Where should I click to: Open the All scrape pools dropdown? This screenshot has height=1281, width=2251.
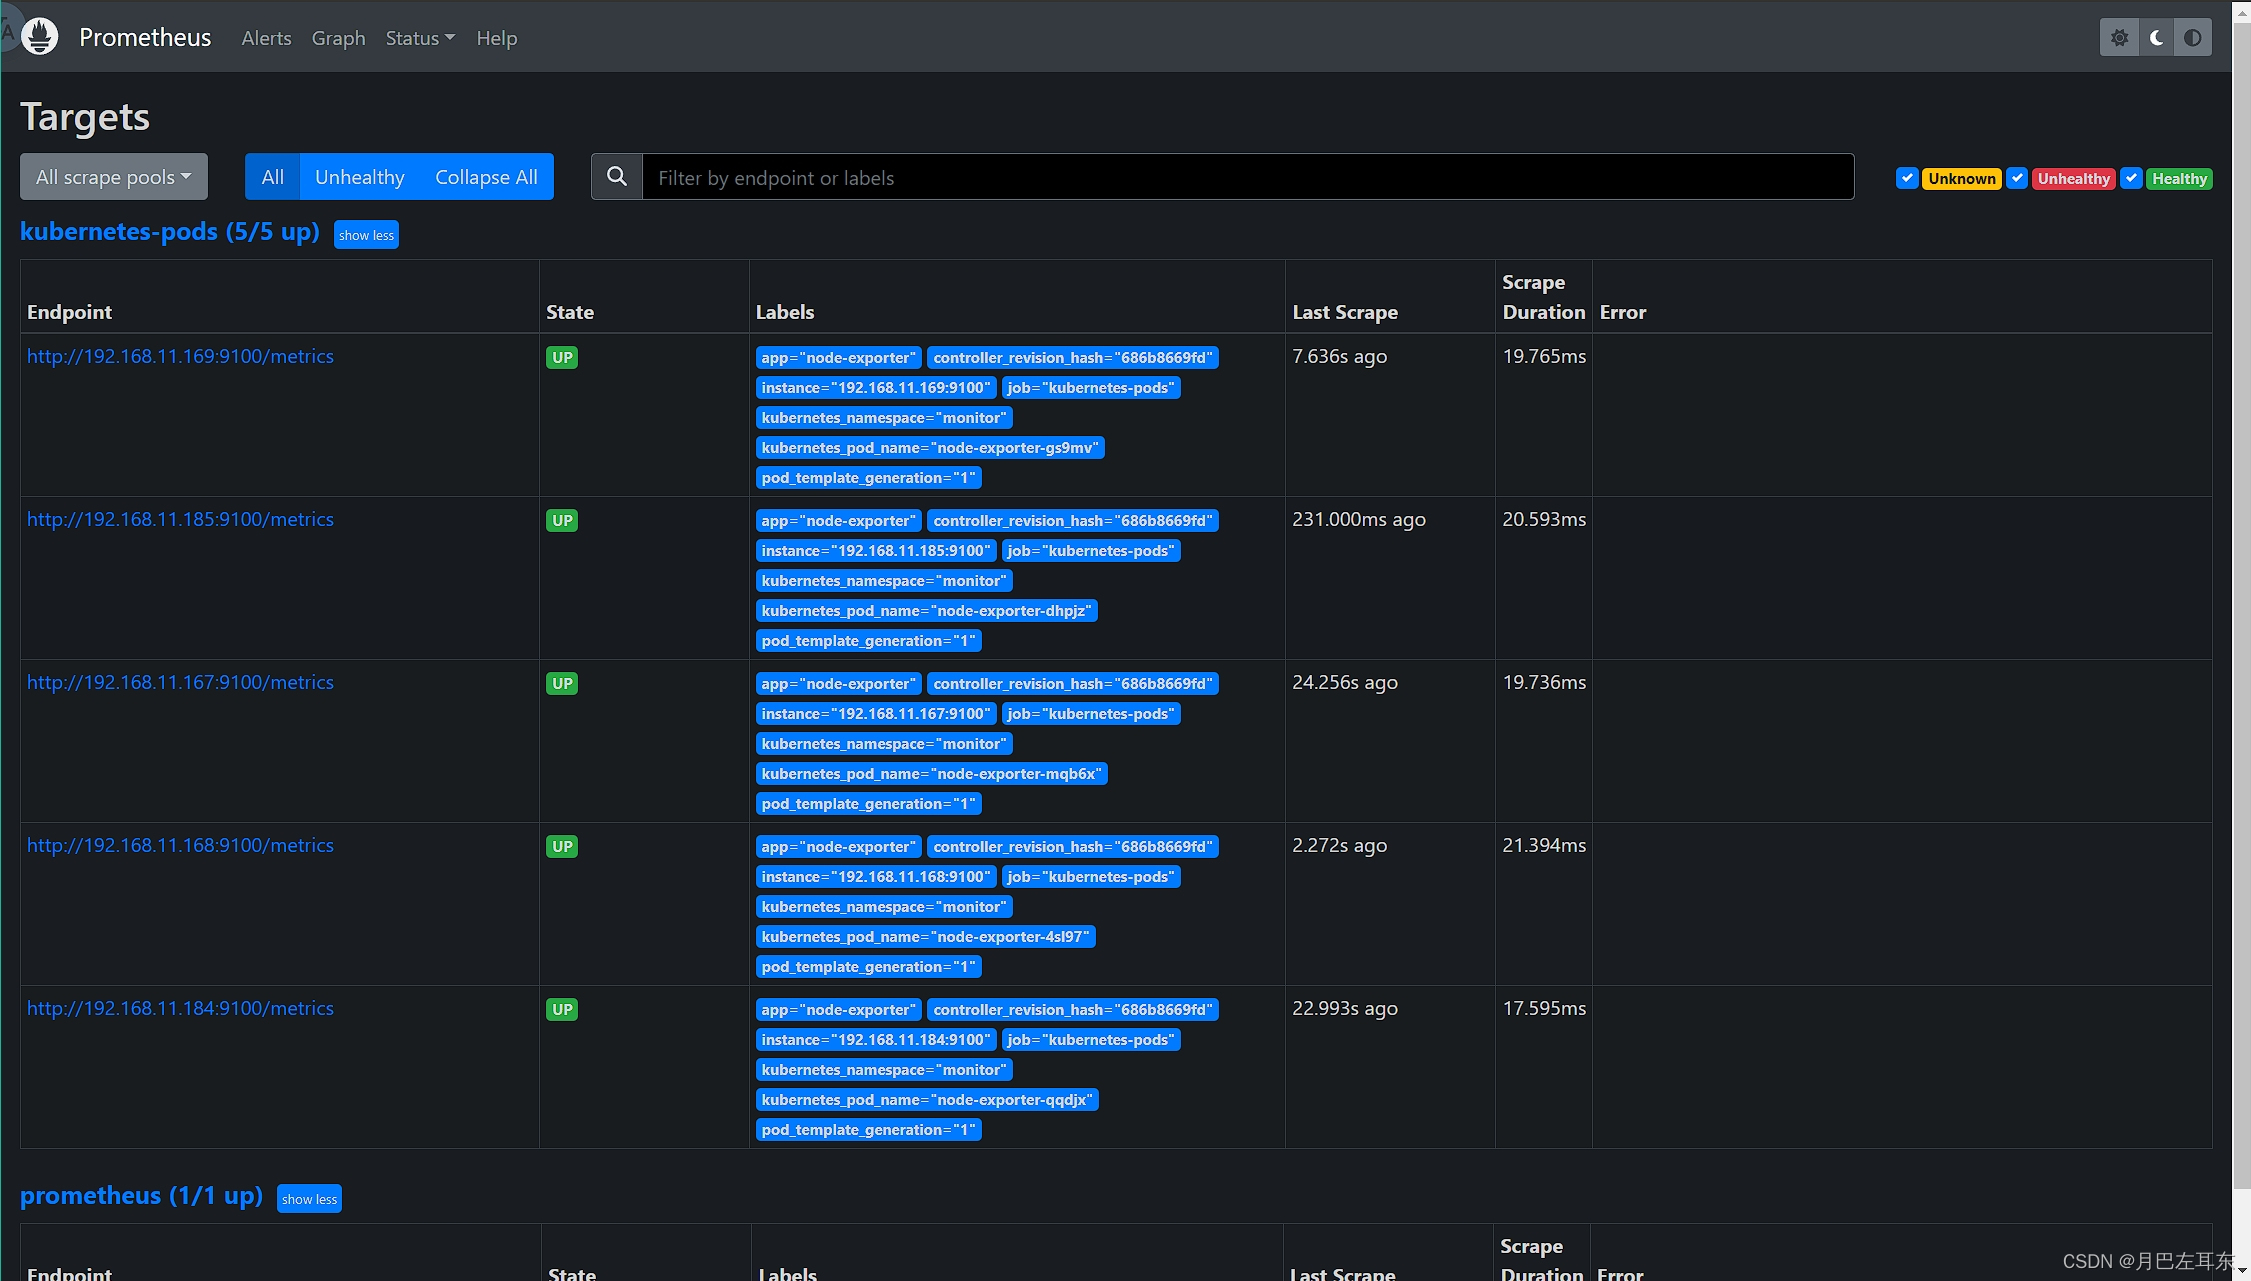(114, 177)
